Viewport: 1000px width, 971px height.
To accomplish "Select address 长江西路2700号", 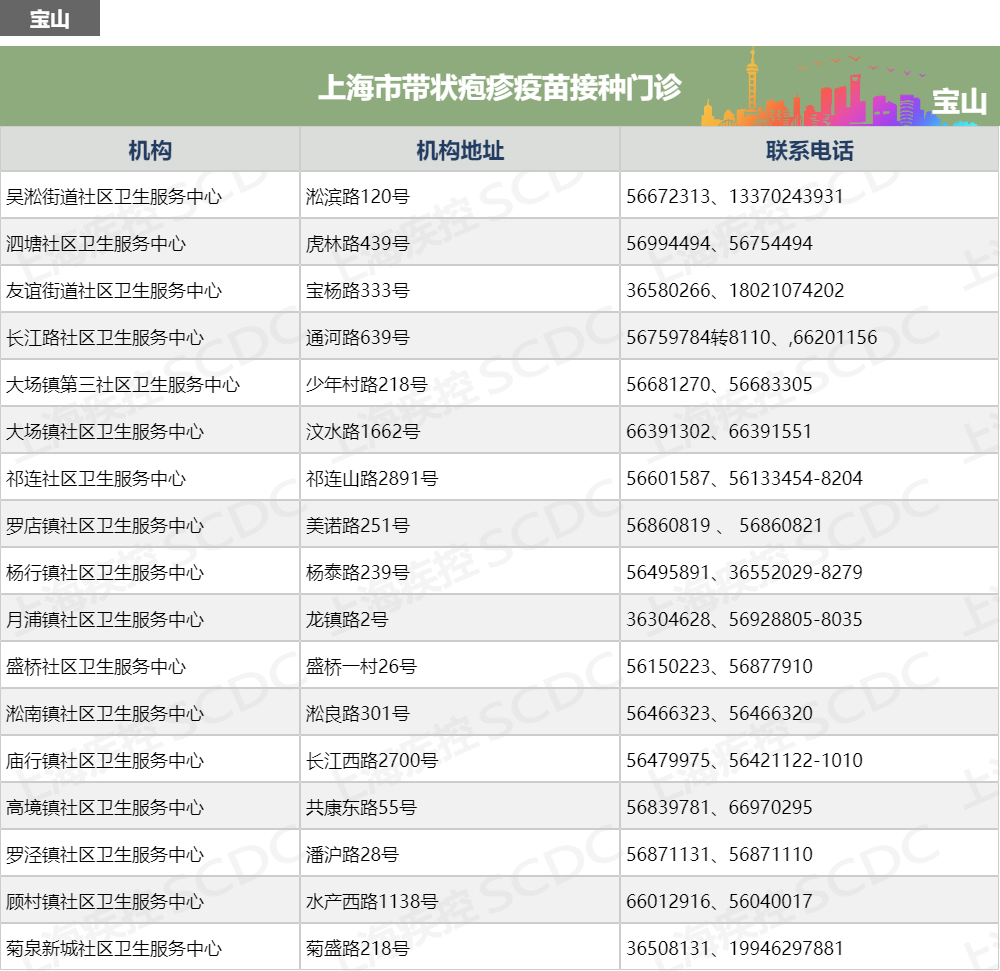I will (372, 761).
